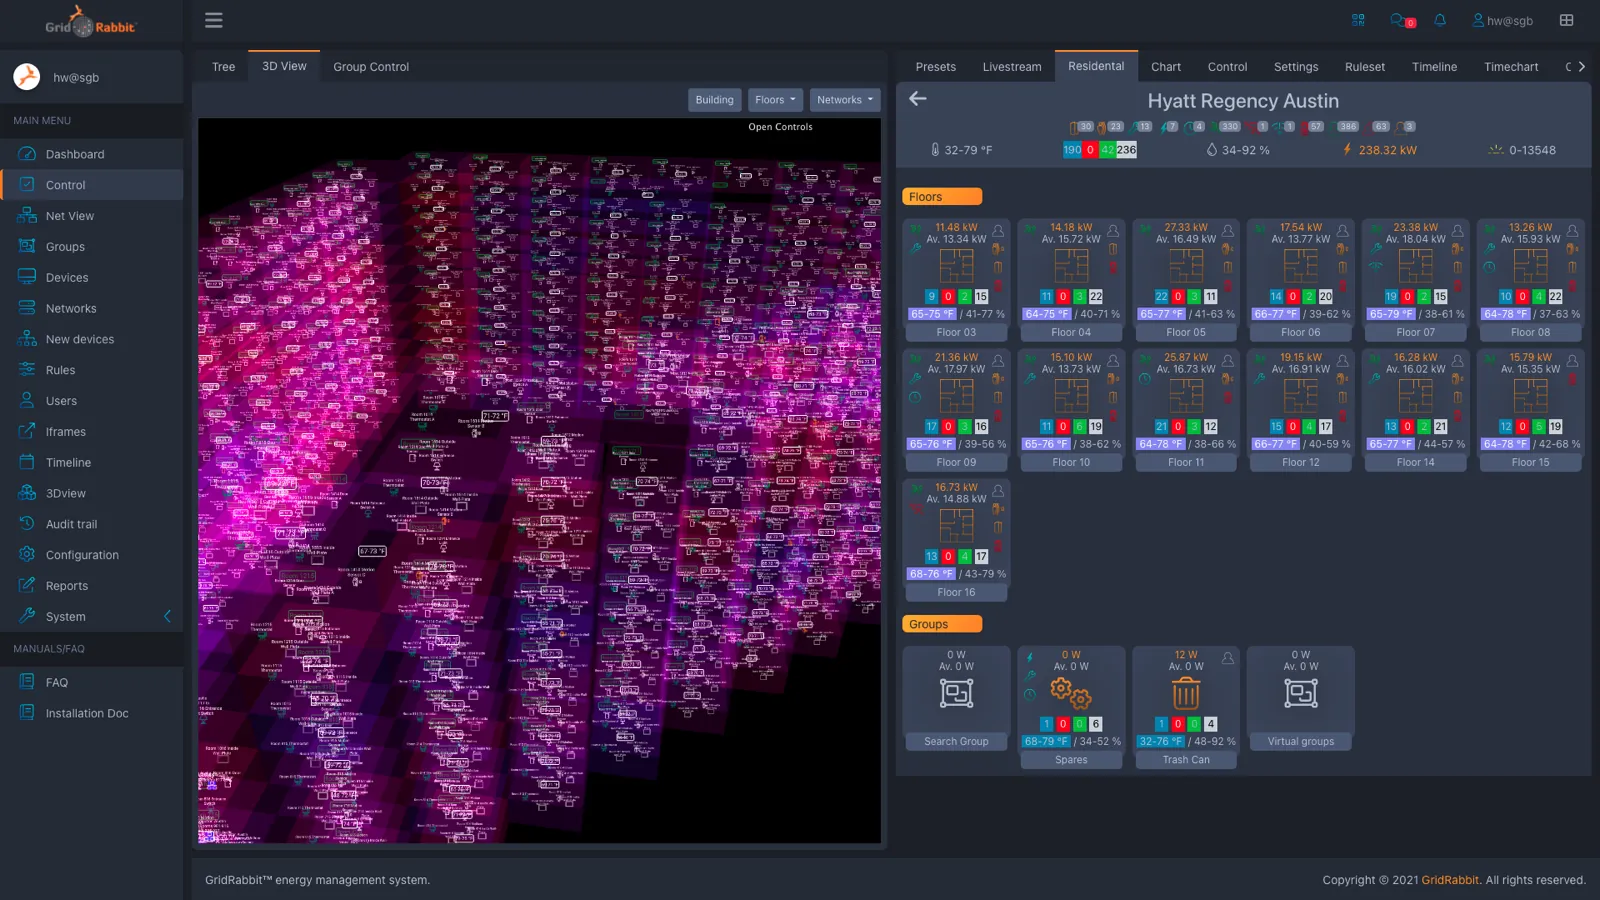The height and width of the screenshot is (900, 1600).
Task: Click the hw@sgb profile avatar in sidebar
Action: (x=27, y=77)
